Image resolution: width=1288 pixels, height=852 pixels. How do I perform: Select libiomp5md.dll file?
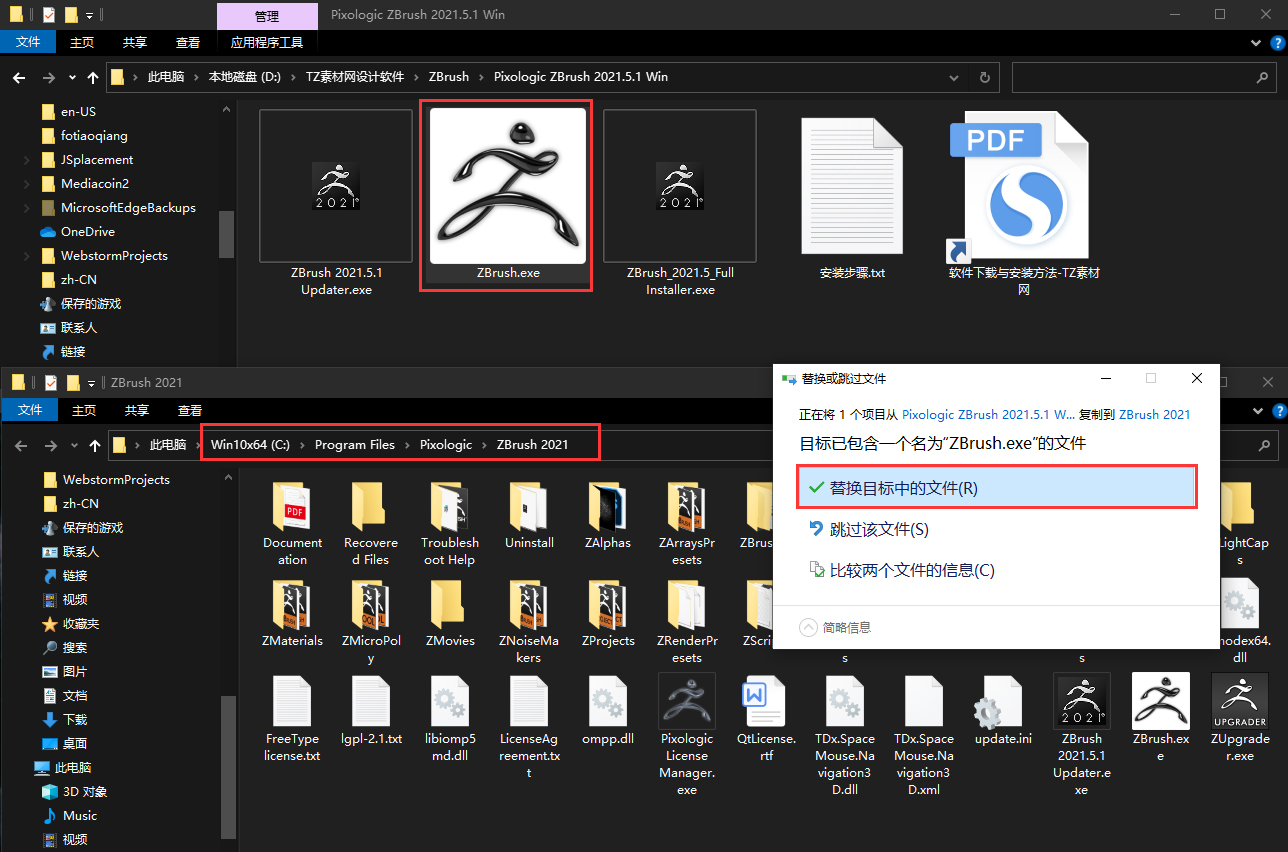tap(450, 719)
